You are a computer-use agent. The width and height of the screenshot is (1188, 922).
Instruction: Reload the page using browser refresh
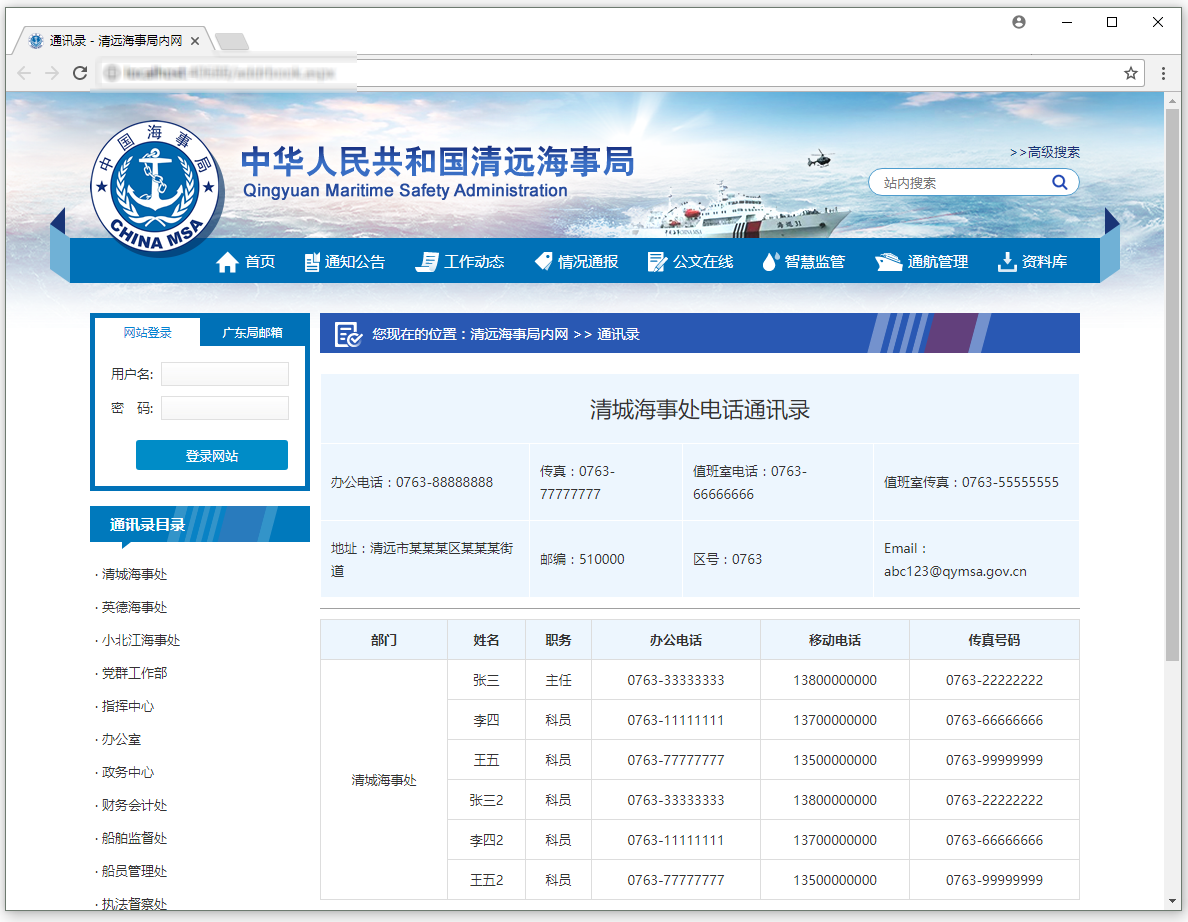point(80,73)
